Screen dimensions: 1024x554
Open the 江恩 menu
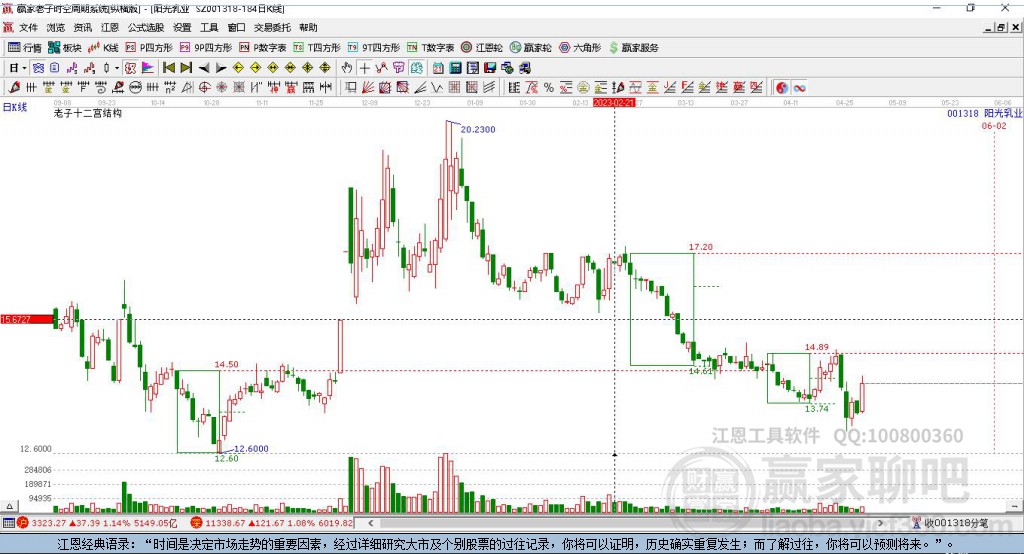click(110, 27)
